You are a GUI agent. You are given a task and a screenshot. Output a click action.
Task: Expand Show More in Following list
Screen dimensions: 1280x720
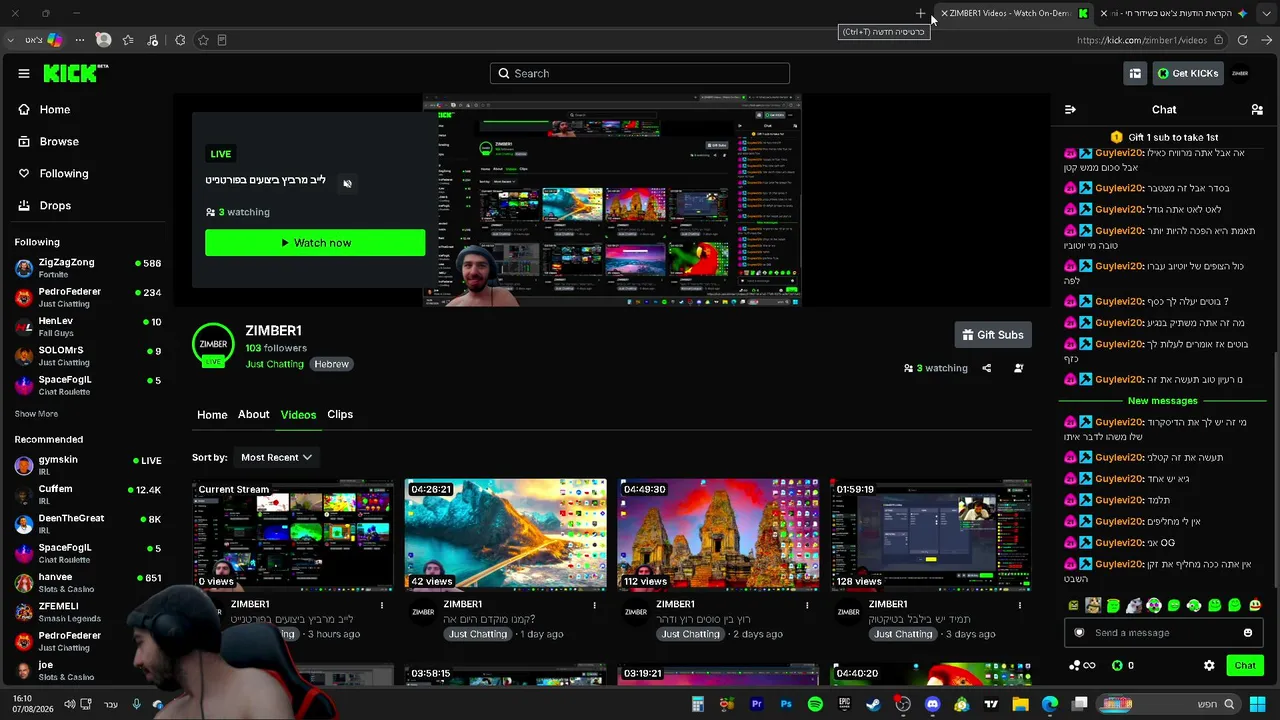36,414
